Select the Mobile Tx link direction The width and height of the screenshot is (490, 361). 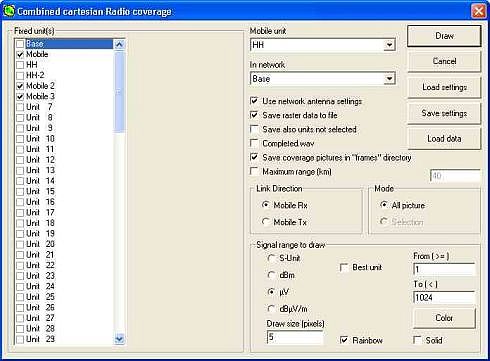pos(266,222)
